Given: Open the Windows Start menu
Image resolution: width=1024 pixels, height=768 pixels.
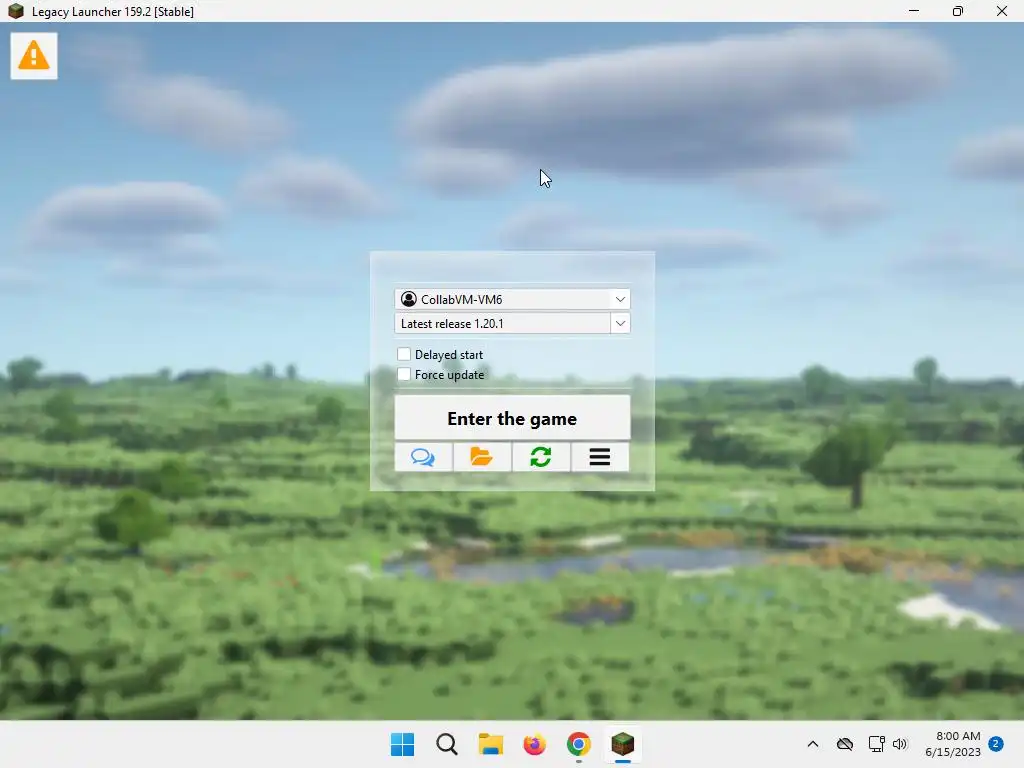Looking at the screenshot, I should coord(402,744).
